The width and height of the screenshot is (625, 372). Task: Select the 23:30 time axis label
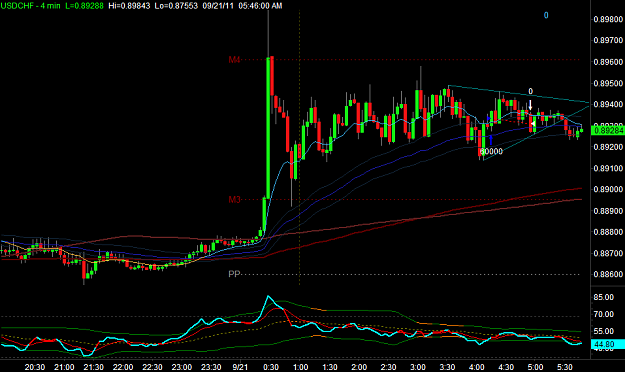(211, 367)
